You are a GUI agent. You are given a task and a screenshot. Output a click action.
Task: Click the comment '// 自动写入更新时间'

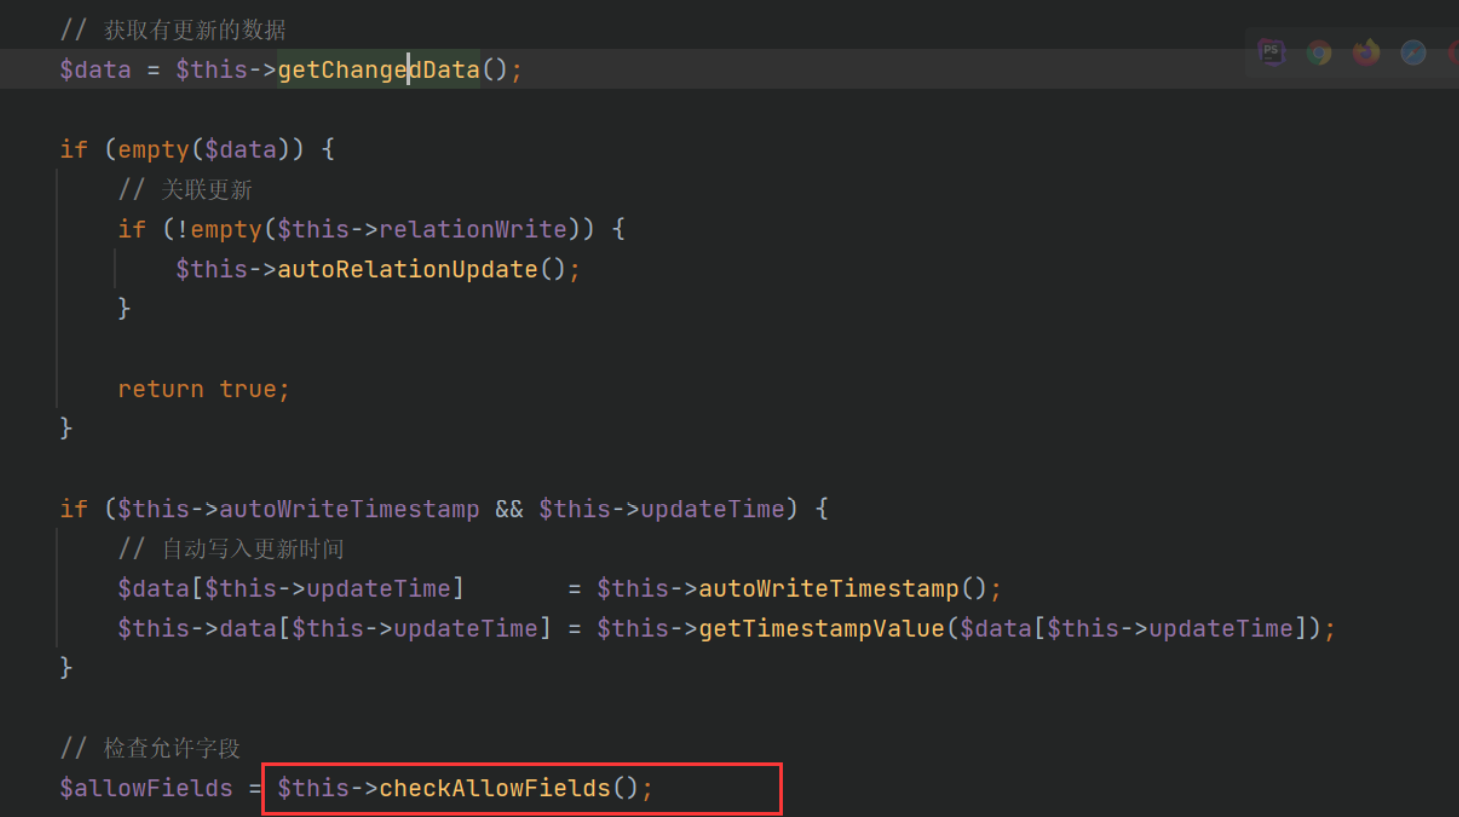coord(231,549)
